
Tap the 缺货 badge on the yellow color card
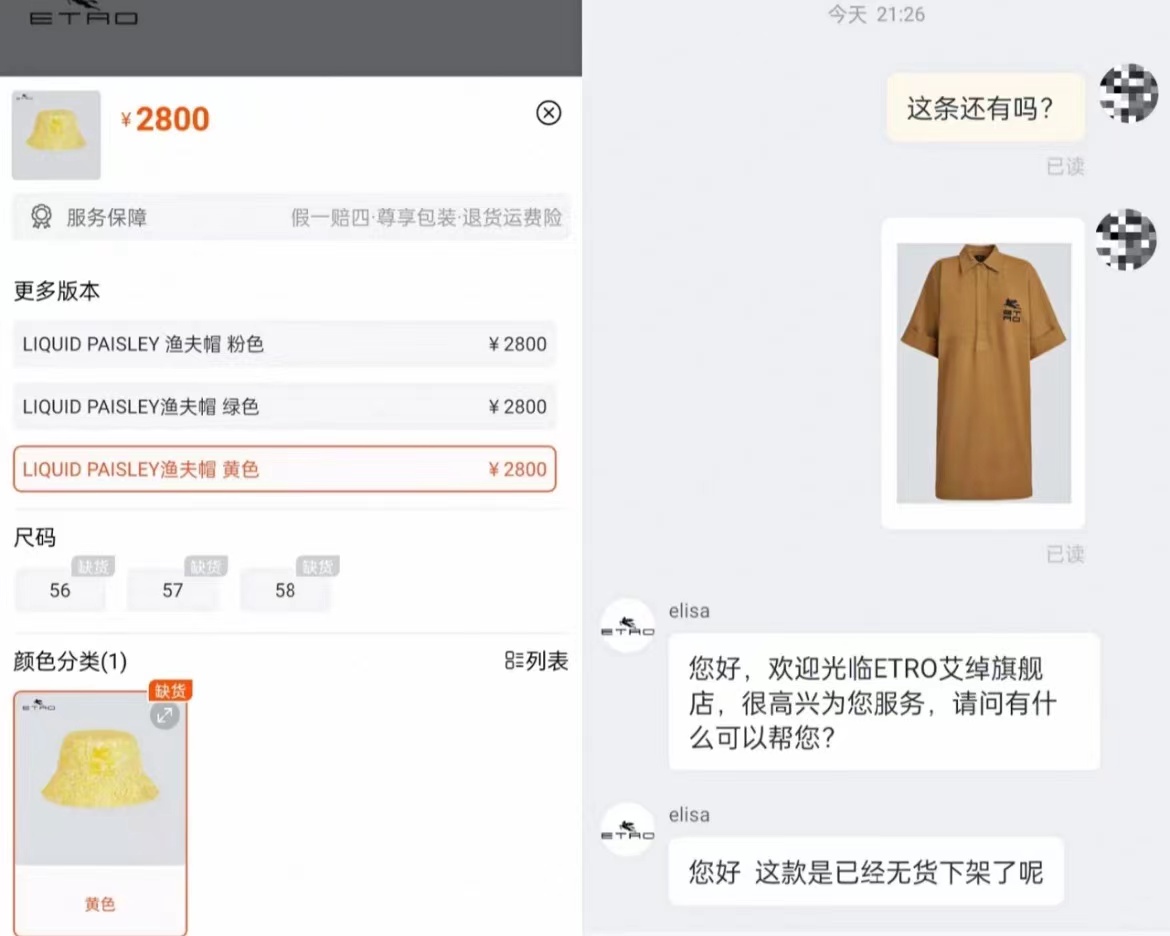point(170,690)
